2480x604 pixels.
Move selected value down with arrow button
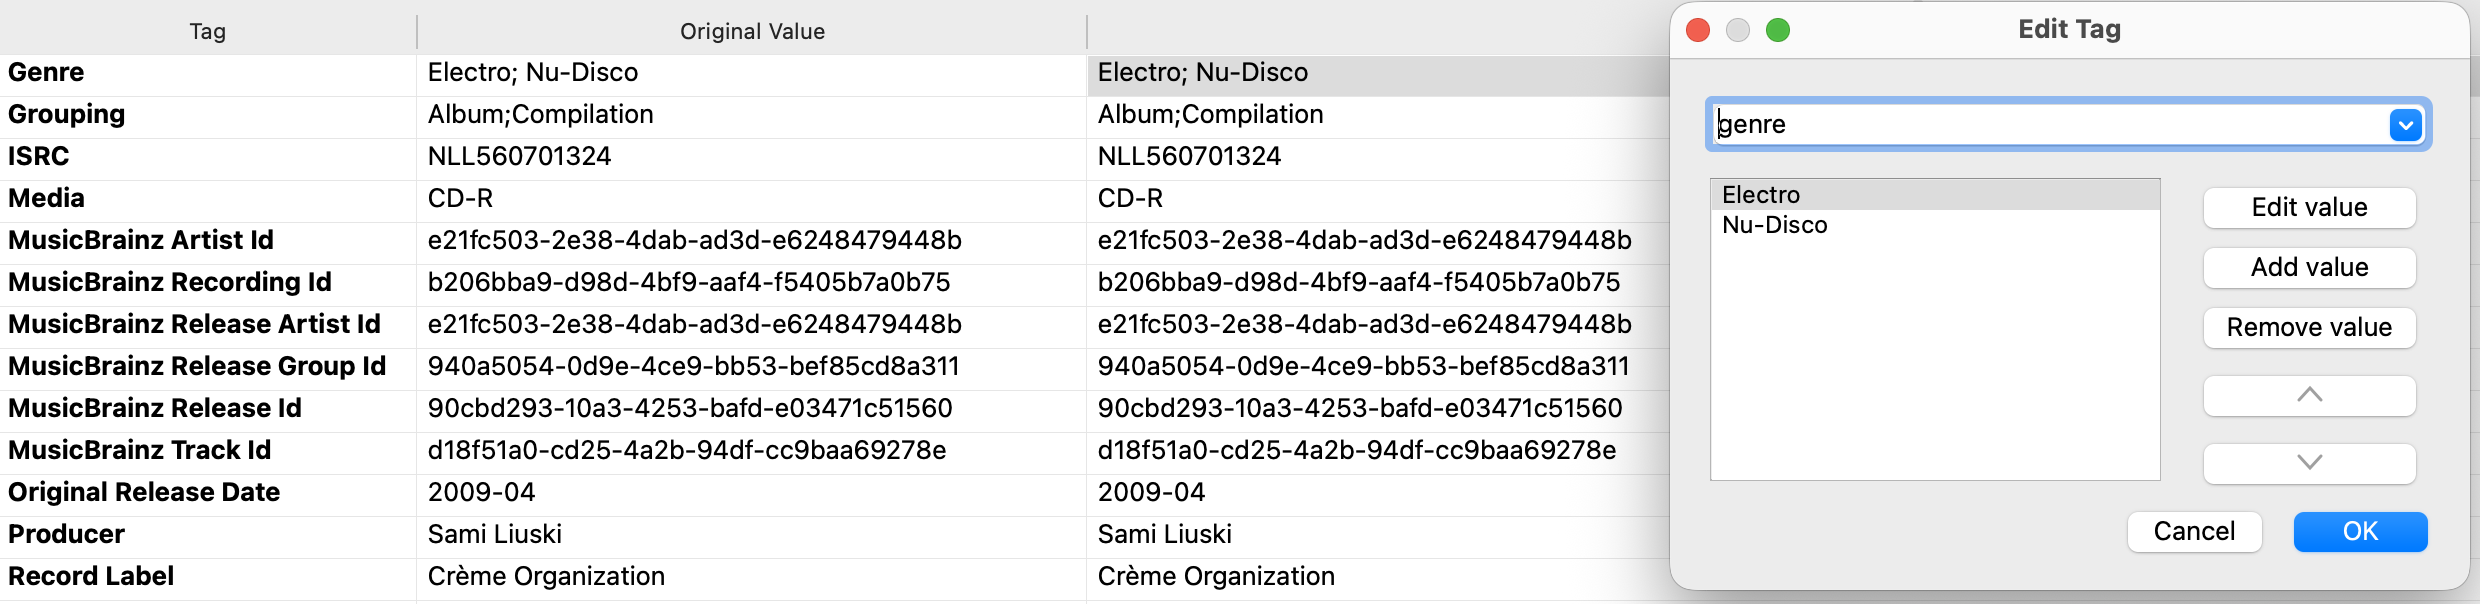point(2309,462)
